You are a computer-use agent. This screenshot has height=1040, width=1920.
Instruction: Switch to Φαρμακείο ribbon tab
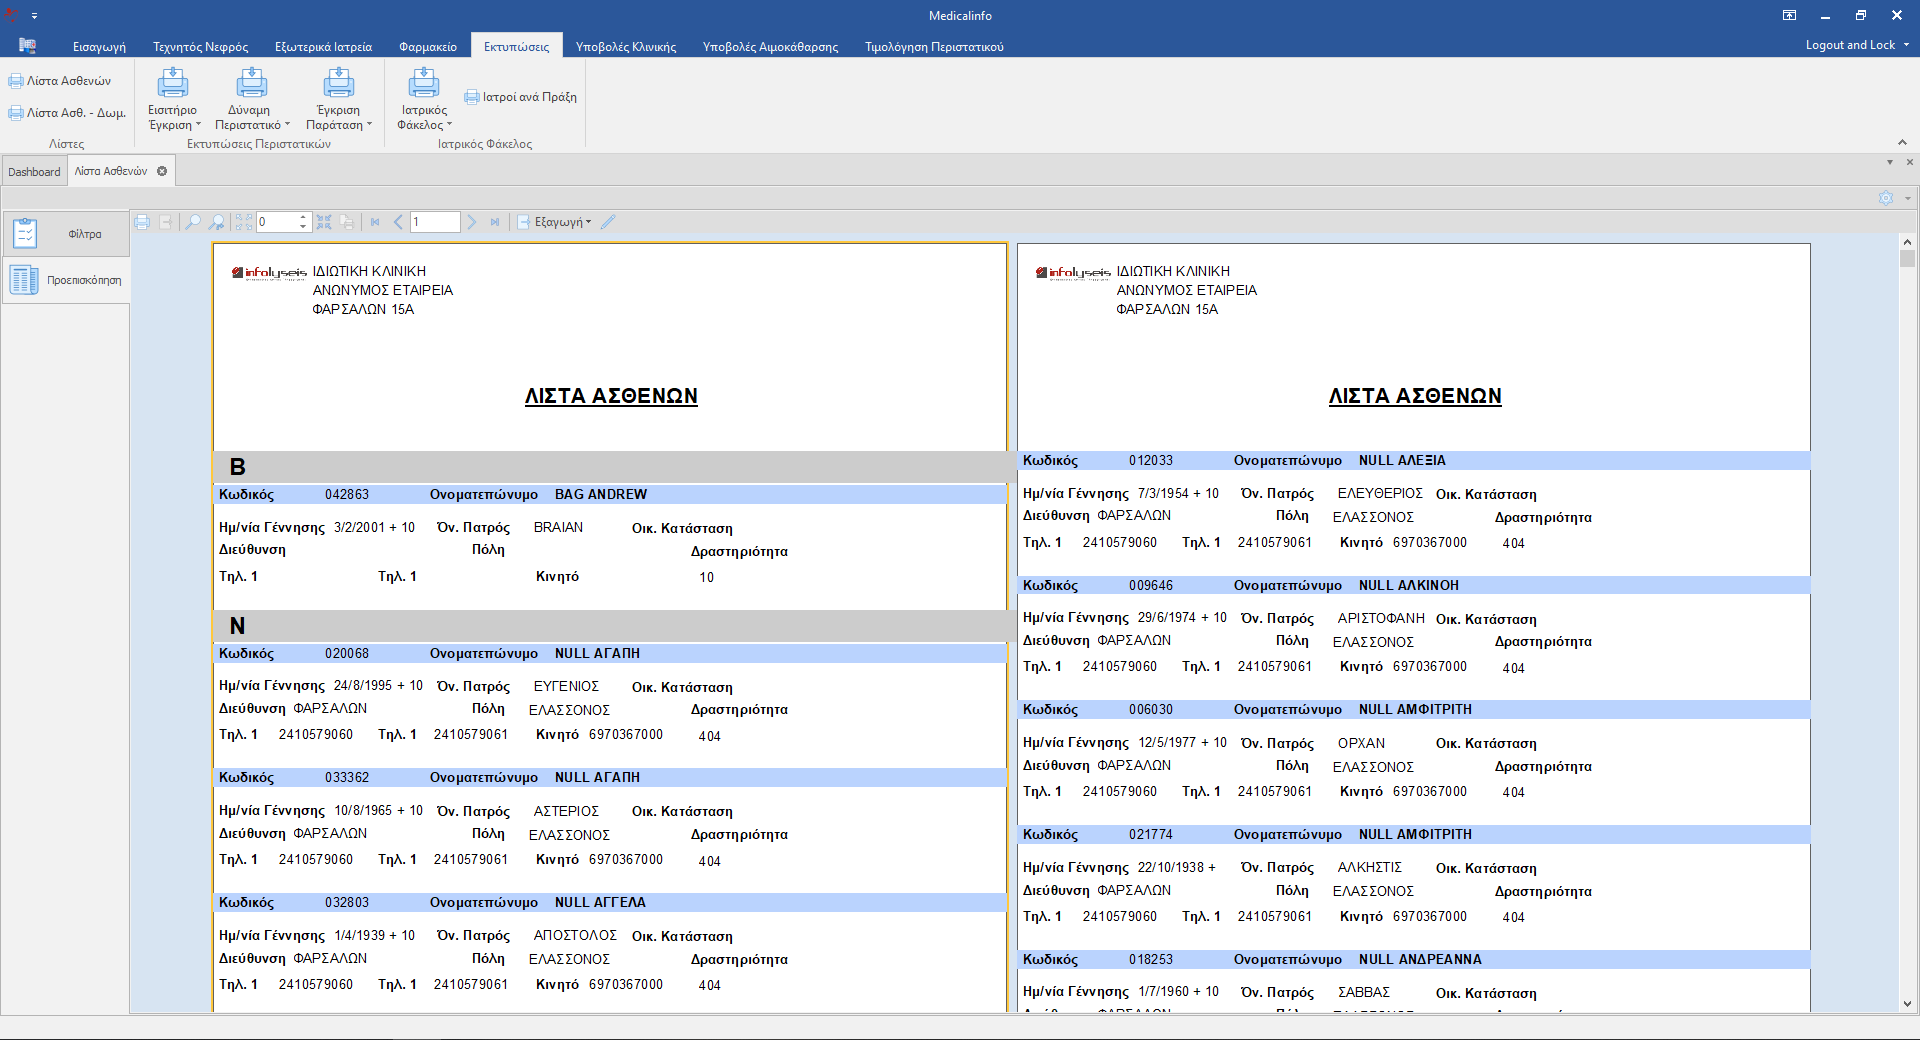click(x=427, y=47)
